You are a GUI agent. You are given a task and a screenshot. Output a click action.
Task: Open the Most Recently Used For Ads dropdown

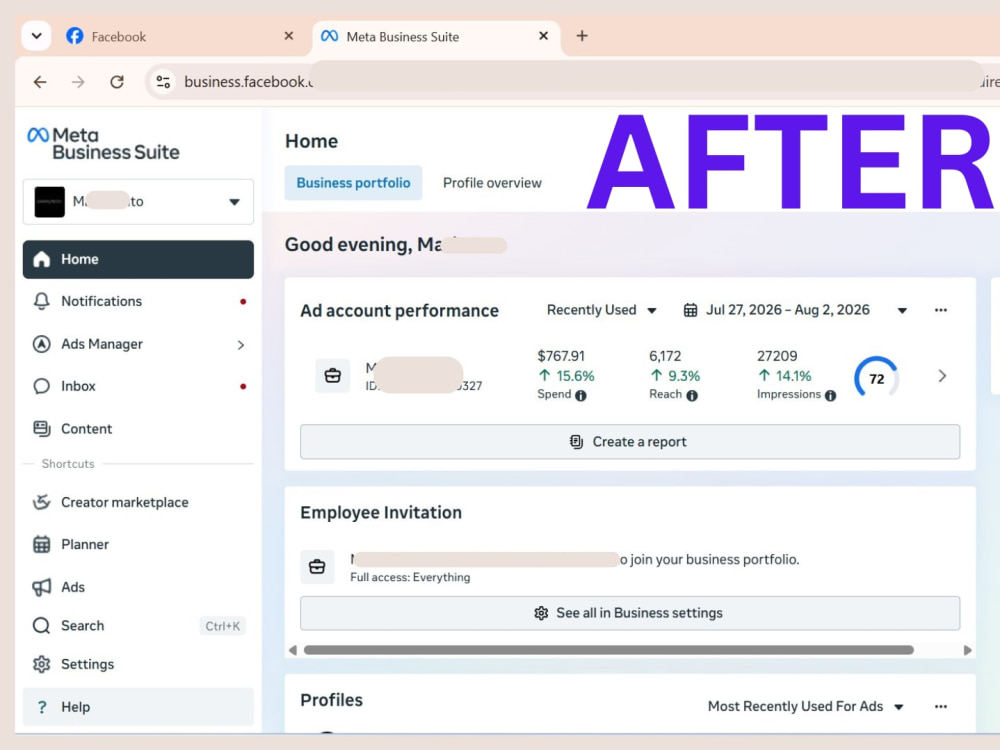tap(805, 707)
